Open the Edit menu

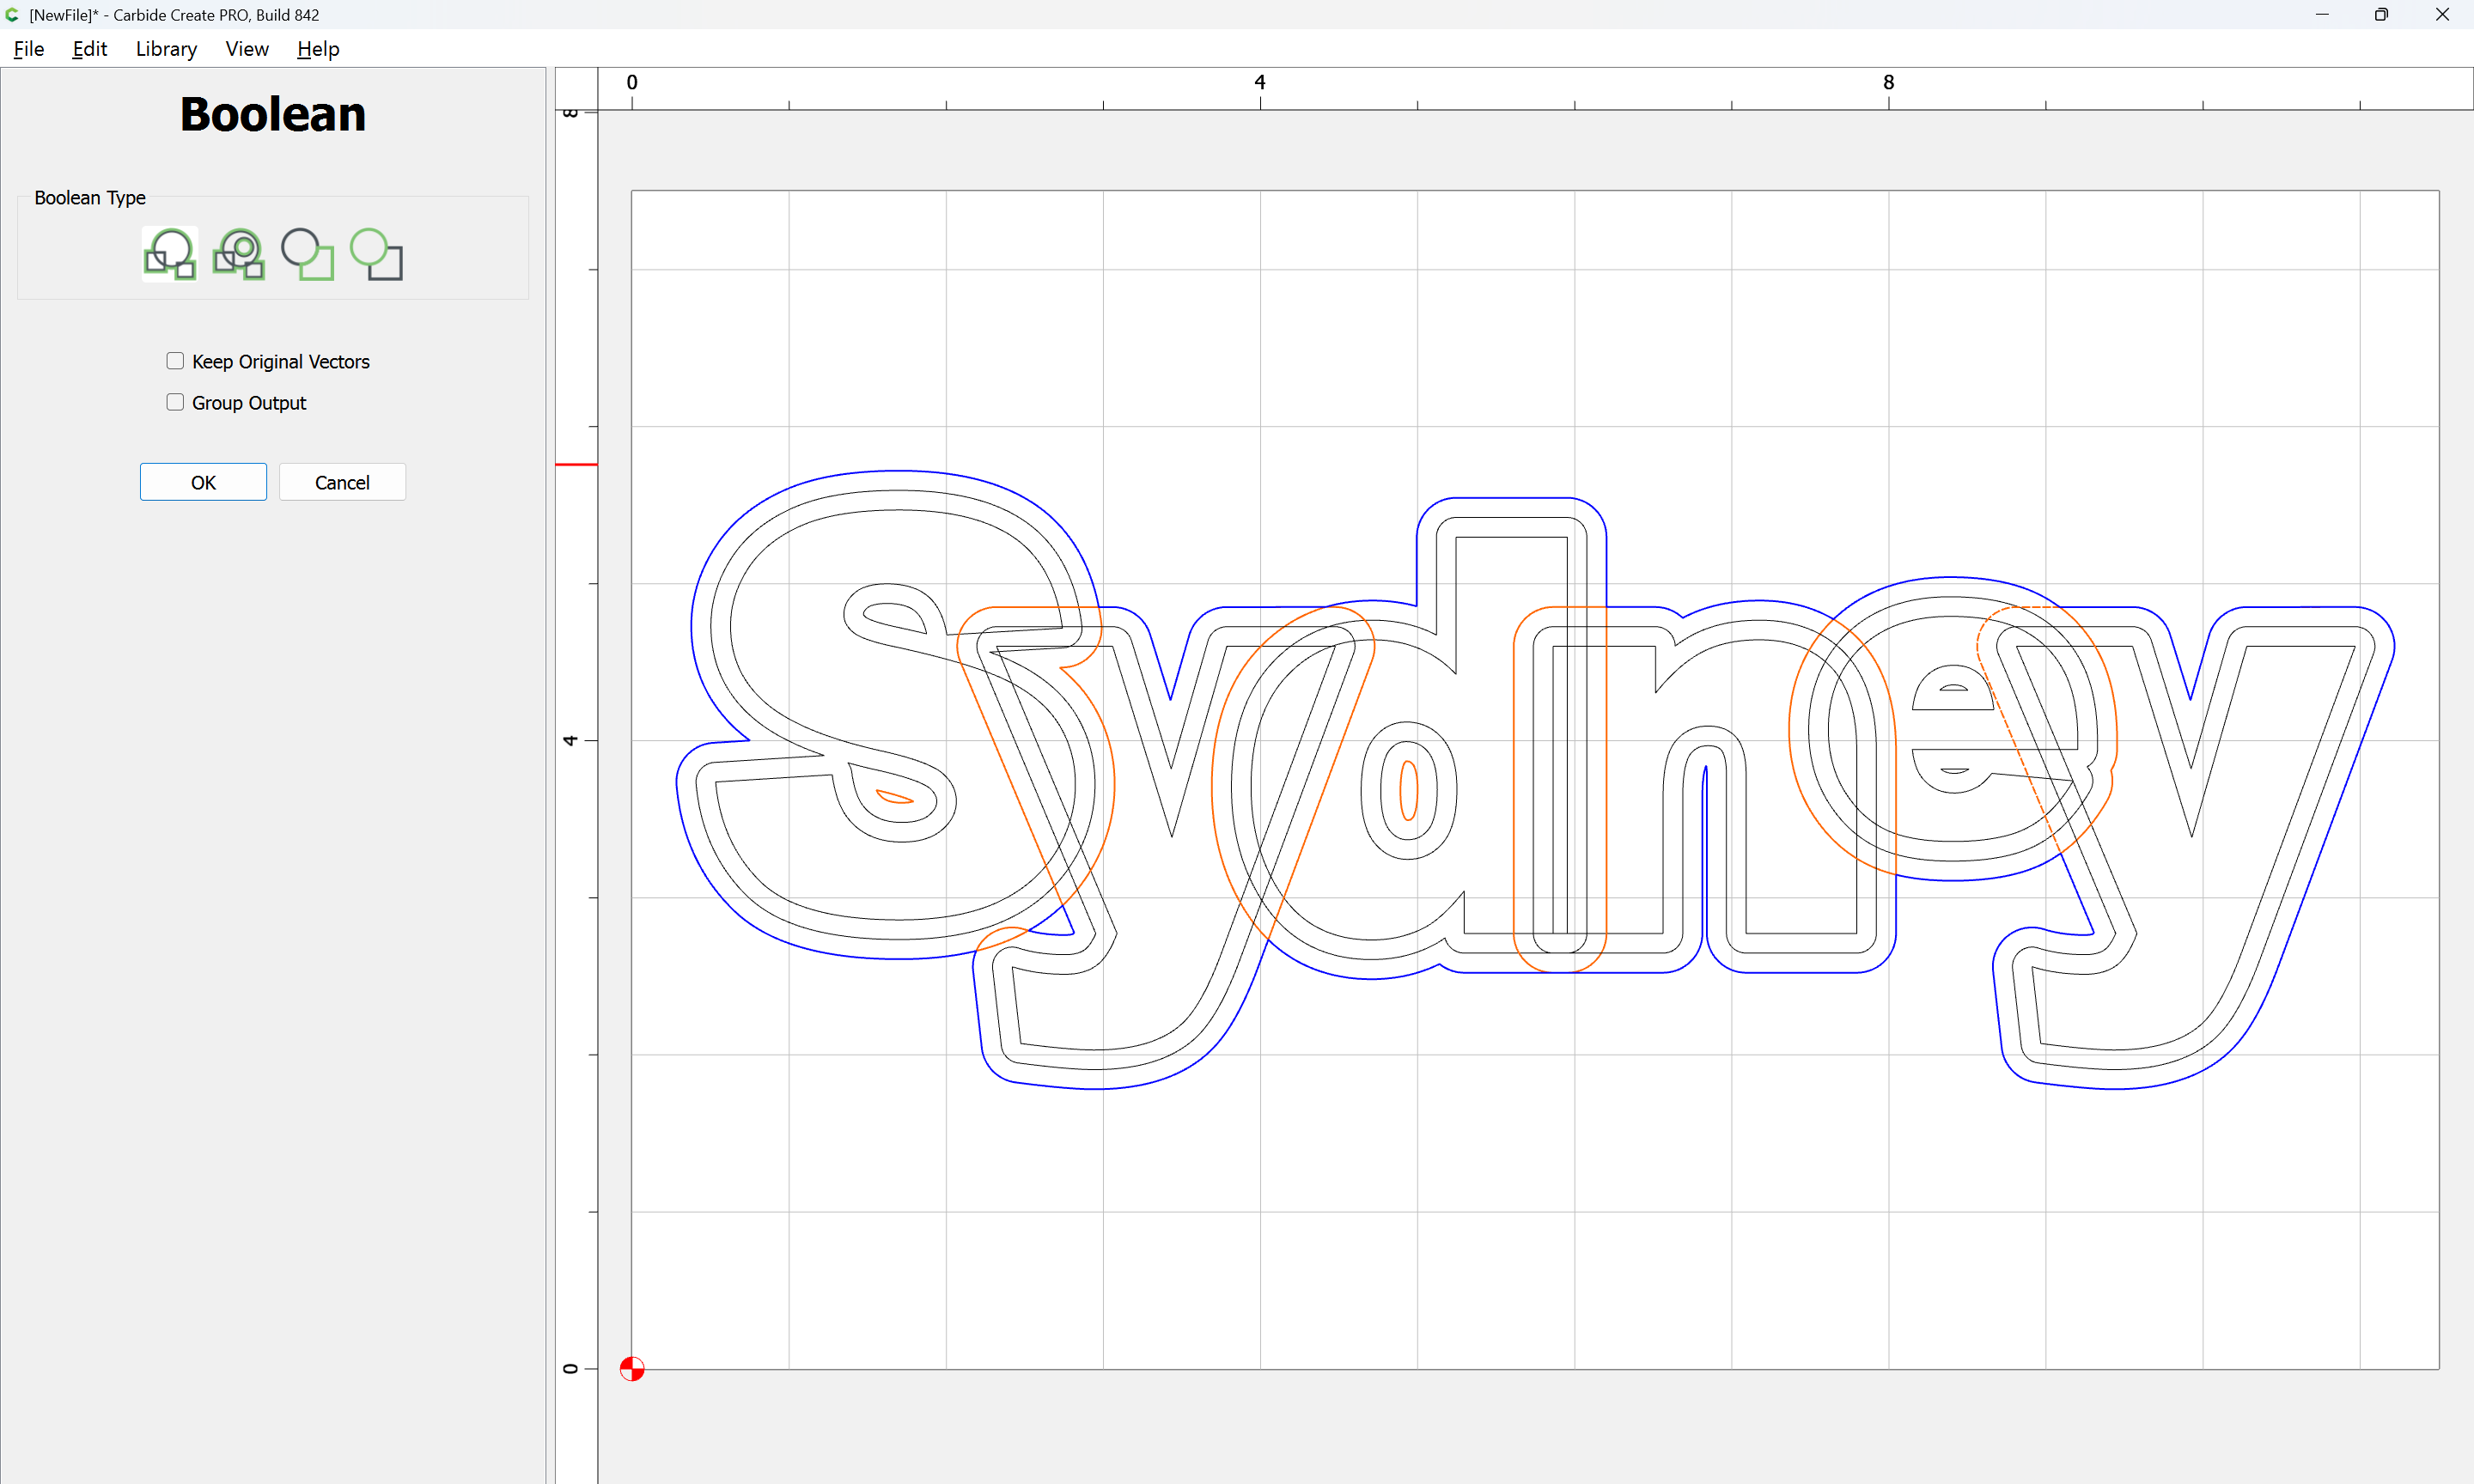click(x=89, y=49)
